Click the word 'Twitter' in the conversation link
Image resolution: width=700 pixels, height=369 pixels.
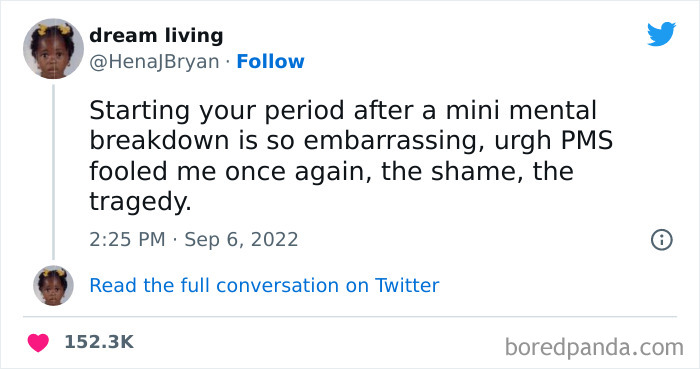pyautogui.click(x=407, y=286)
